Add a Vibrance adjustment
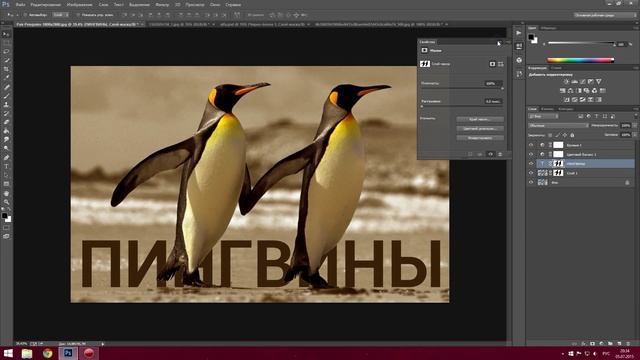This screenshot has width=640, height=360. pyautogui.click(x=599, y=82)
